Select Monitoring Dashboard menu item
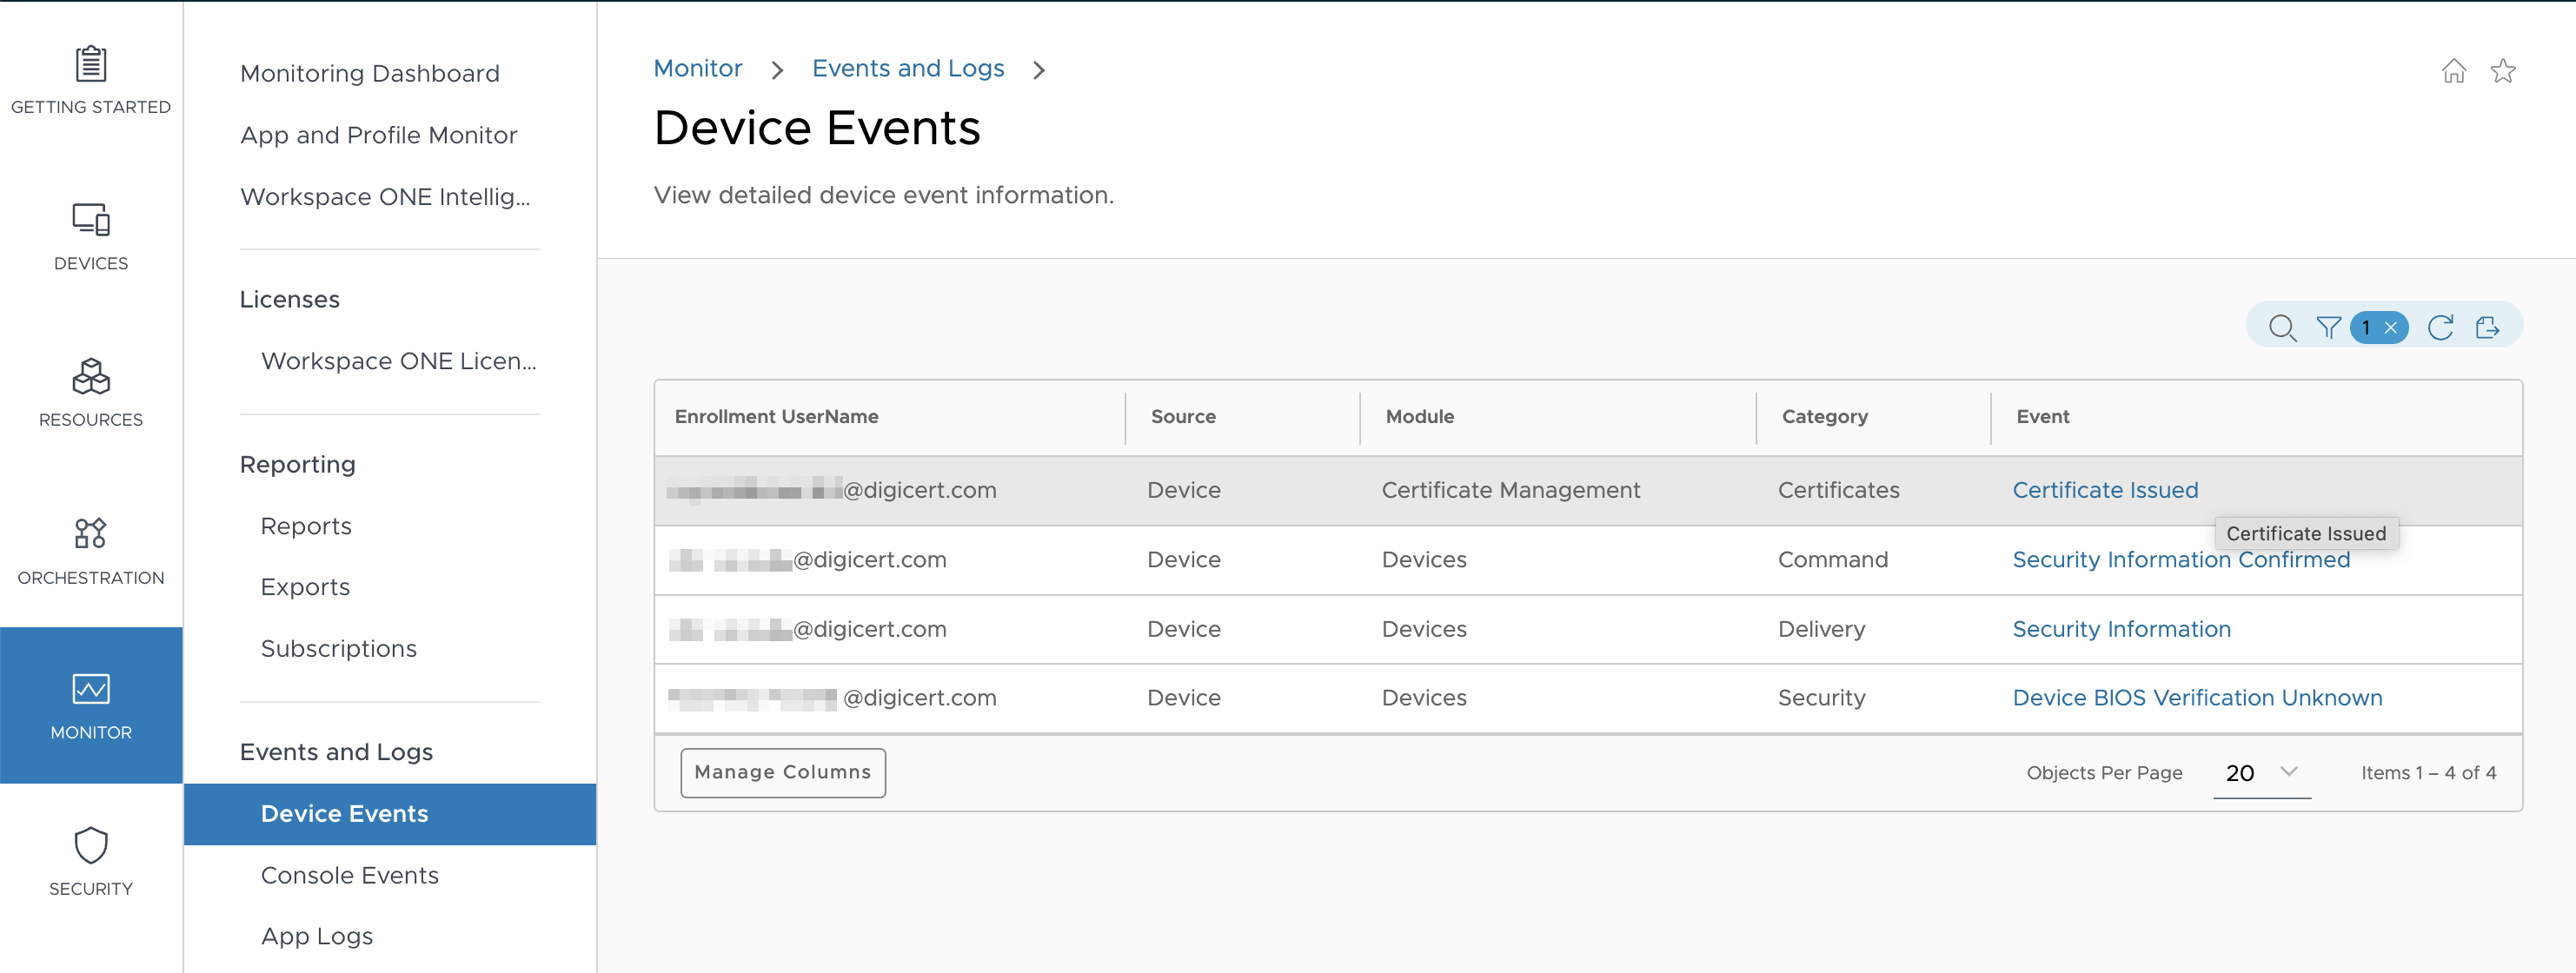The width and height of the screenshot is (2576, 973). tap(369, 73)
